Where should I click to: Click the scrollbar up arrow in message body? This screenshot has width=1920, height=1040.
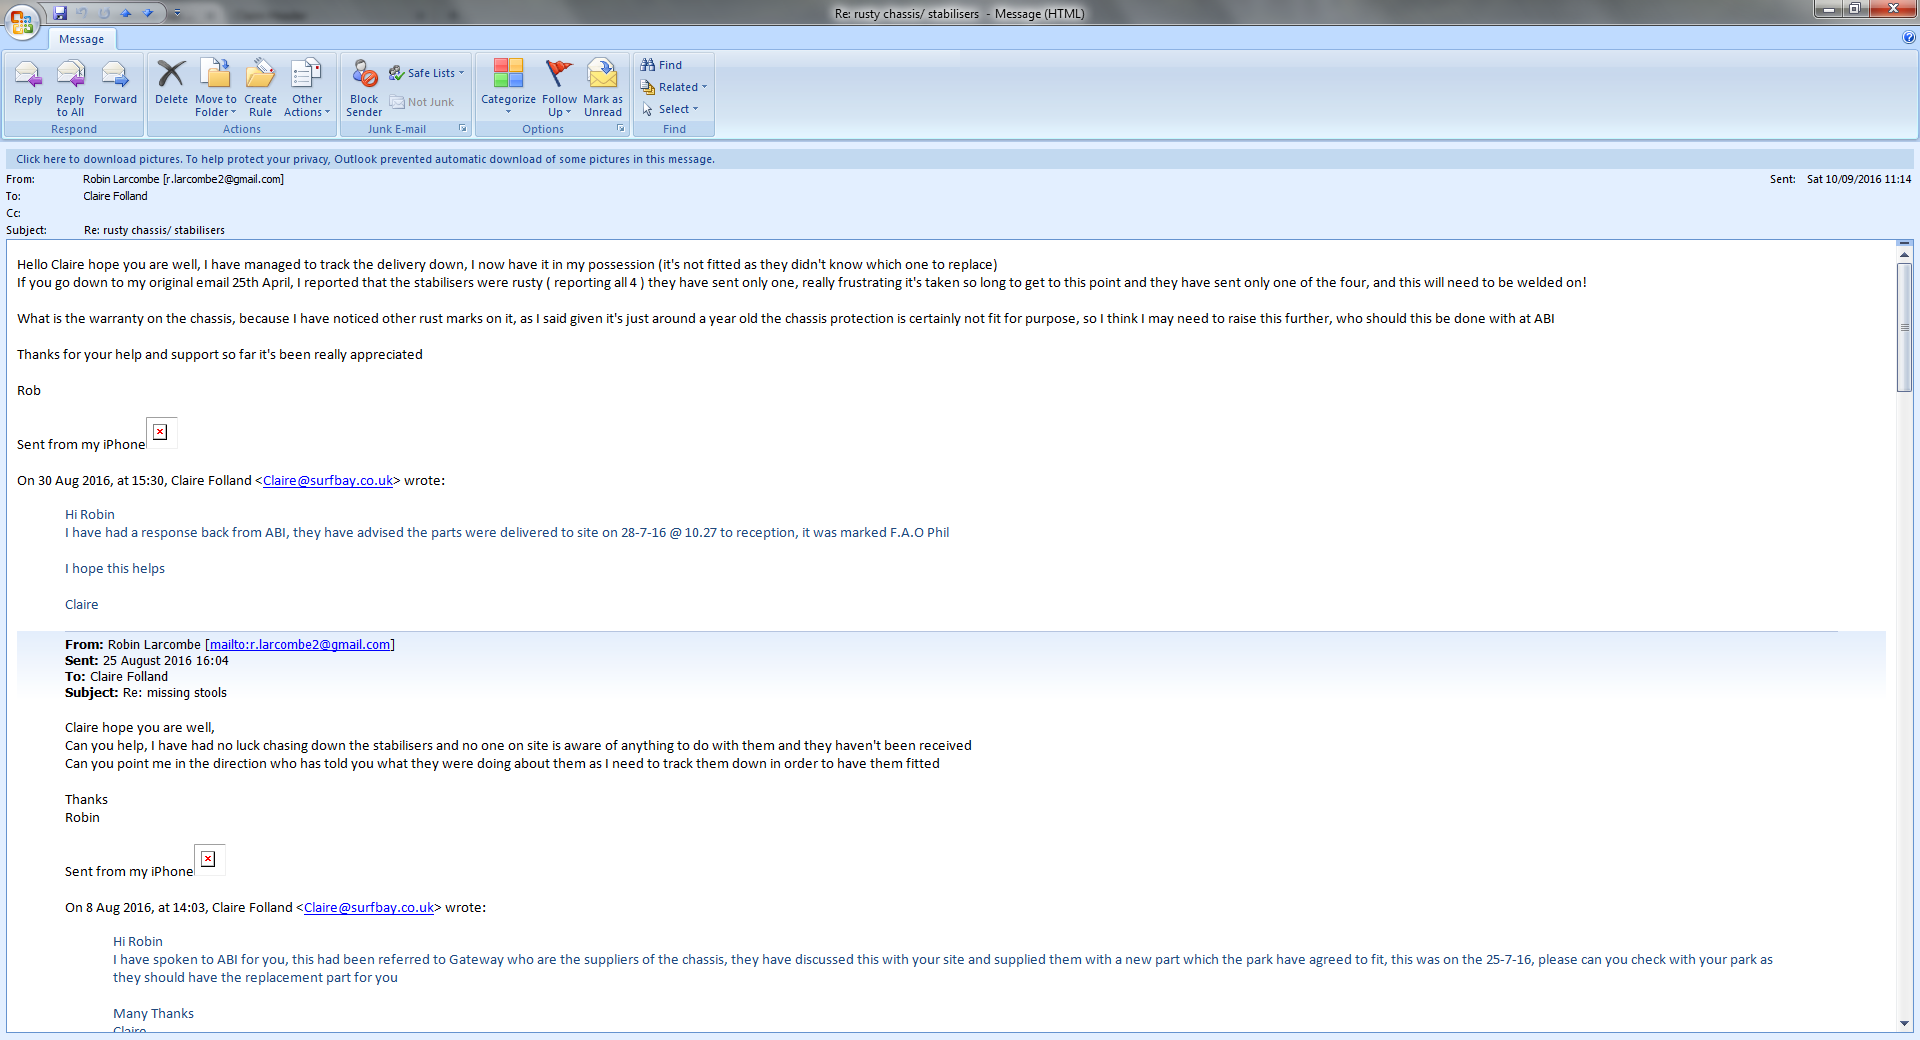pos(1905,254)
